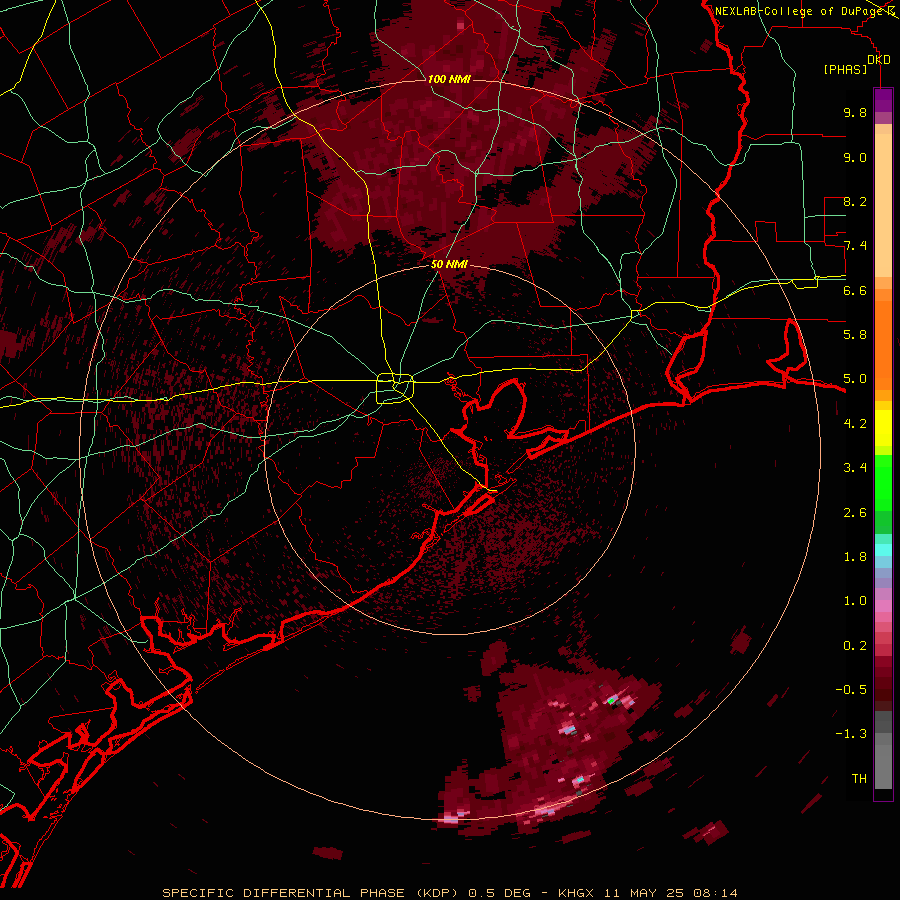Click the -0.5 legend value
This screenshot has height=900, width=900.
click(851, 690)
